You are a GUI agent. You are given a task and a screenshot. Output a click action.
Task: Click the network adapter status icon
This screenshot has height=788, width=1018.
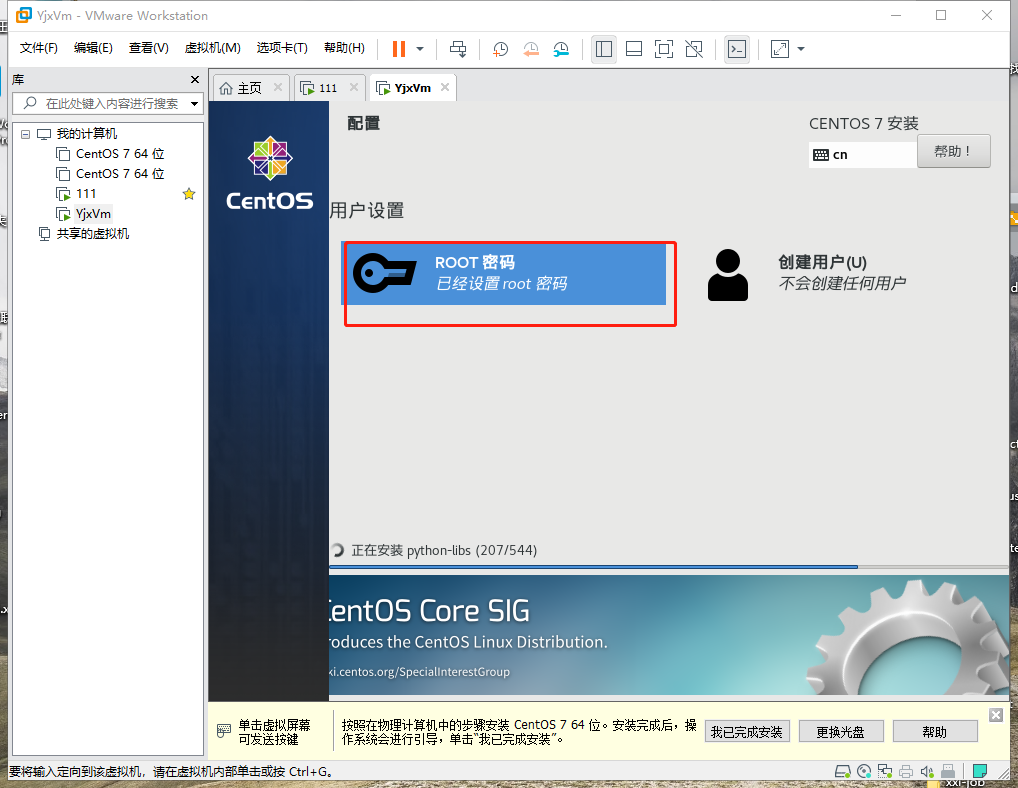click(x=885, y=771)
